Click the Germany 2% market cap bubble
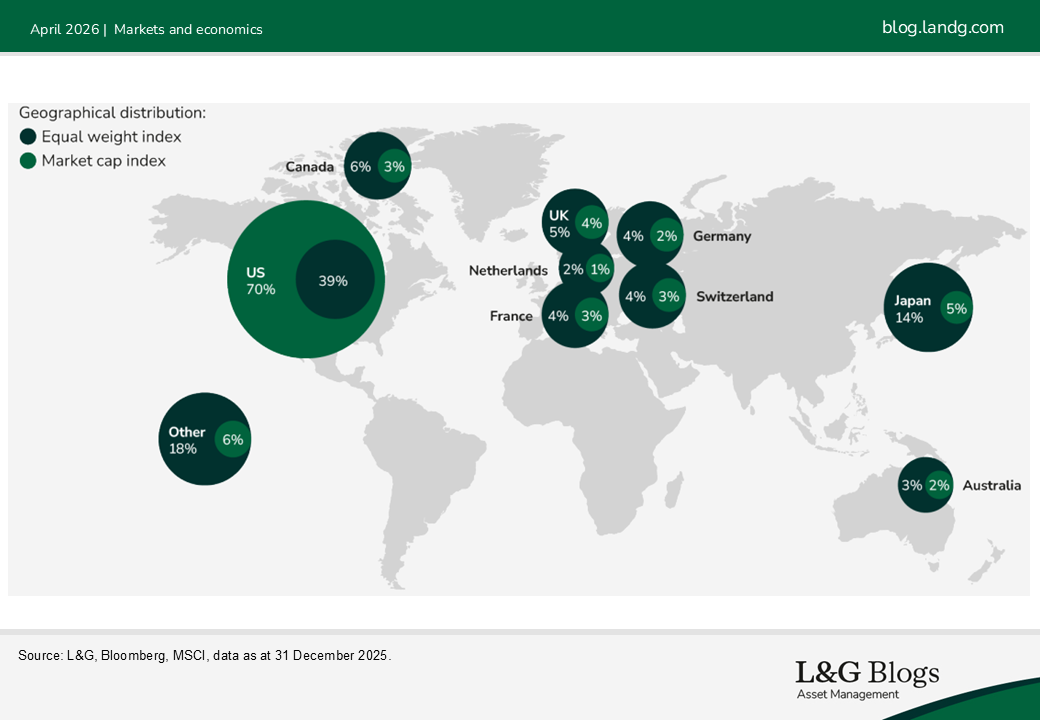This screenshot has width=1040, height=720. point(666,237)
